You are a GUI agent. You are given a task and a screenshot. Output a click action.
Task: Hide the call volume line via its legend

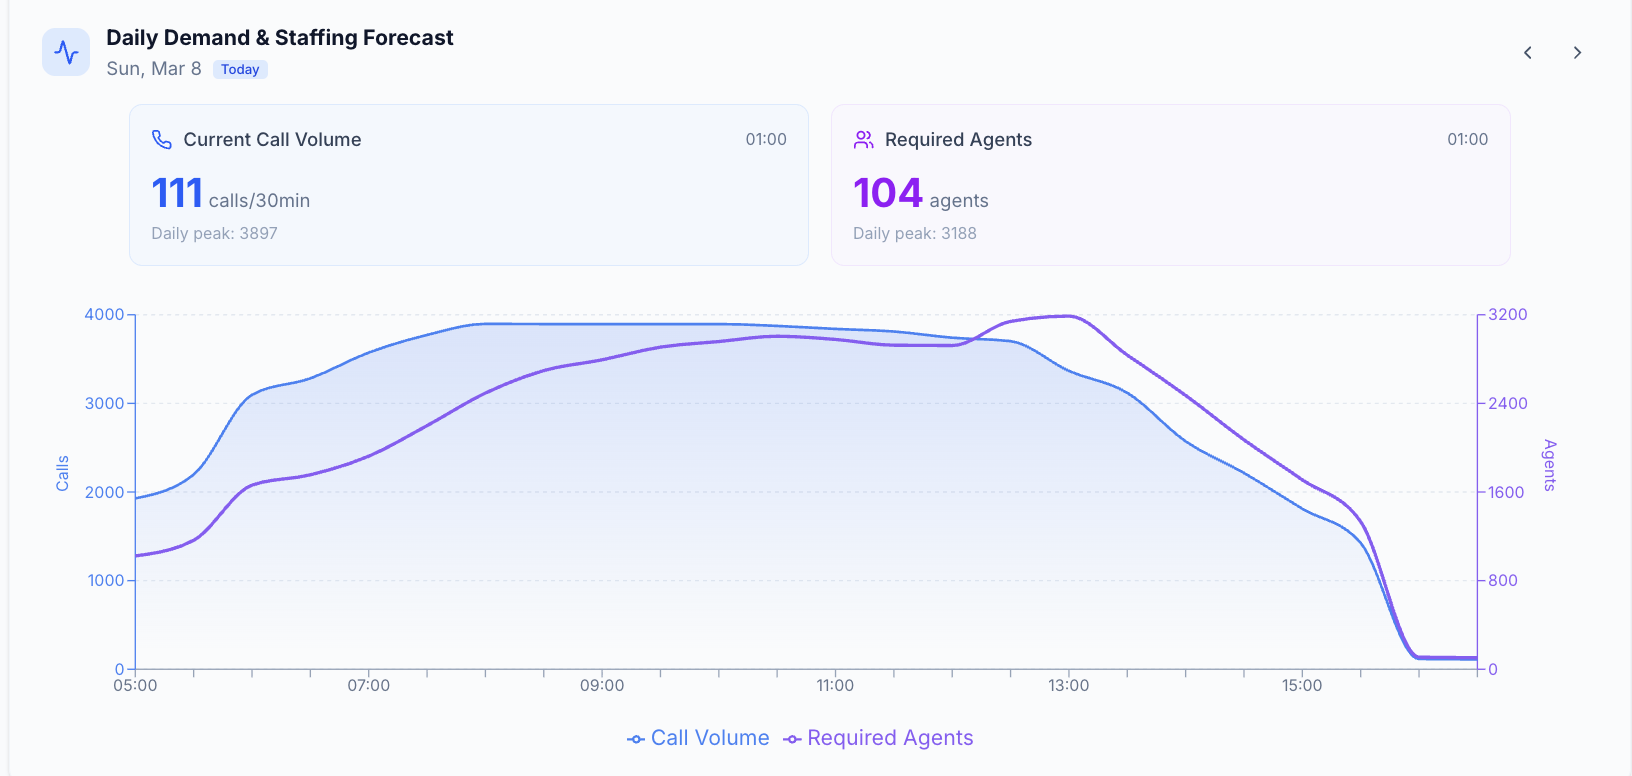coord(709,738)
